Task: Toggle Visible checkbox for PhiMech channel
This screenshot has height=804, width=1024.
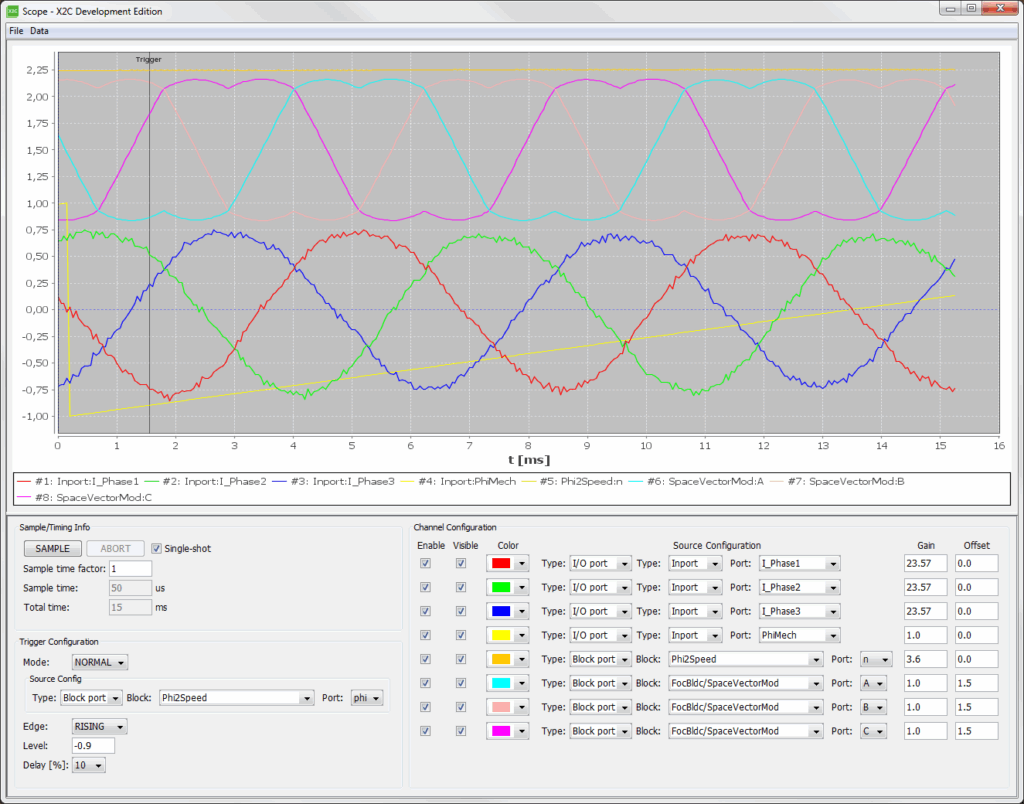Action: click(x=461, y=635)
